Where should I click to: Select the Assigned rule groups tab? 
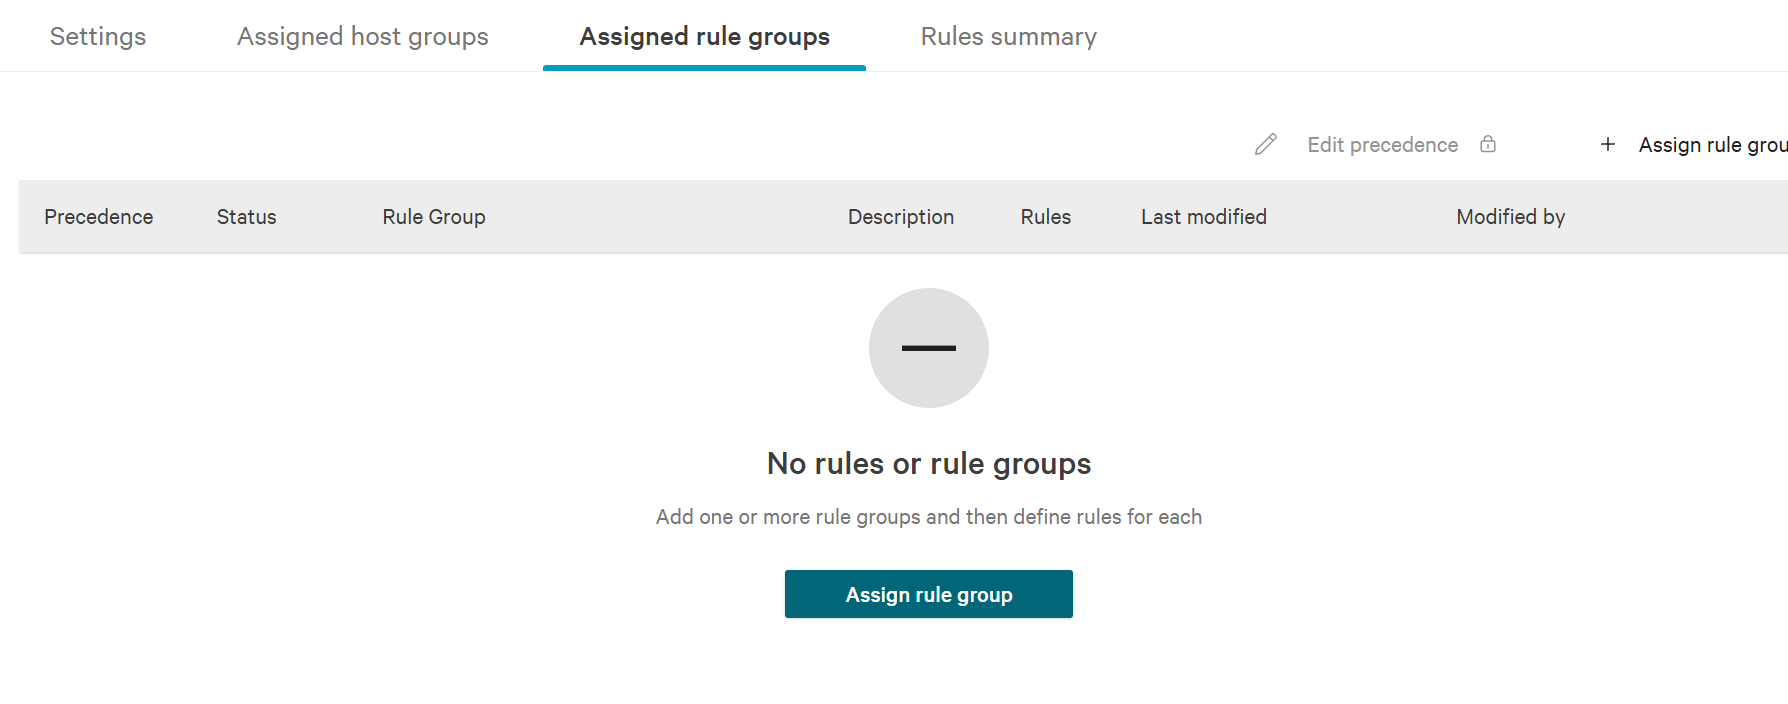[703, 36]
